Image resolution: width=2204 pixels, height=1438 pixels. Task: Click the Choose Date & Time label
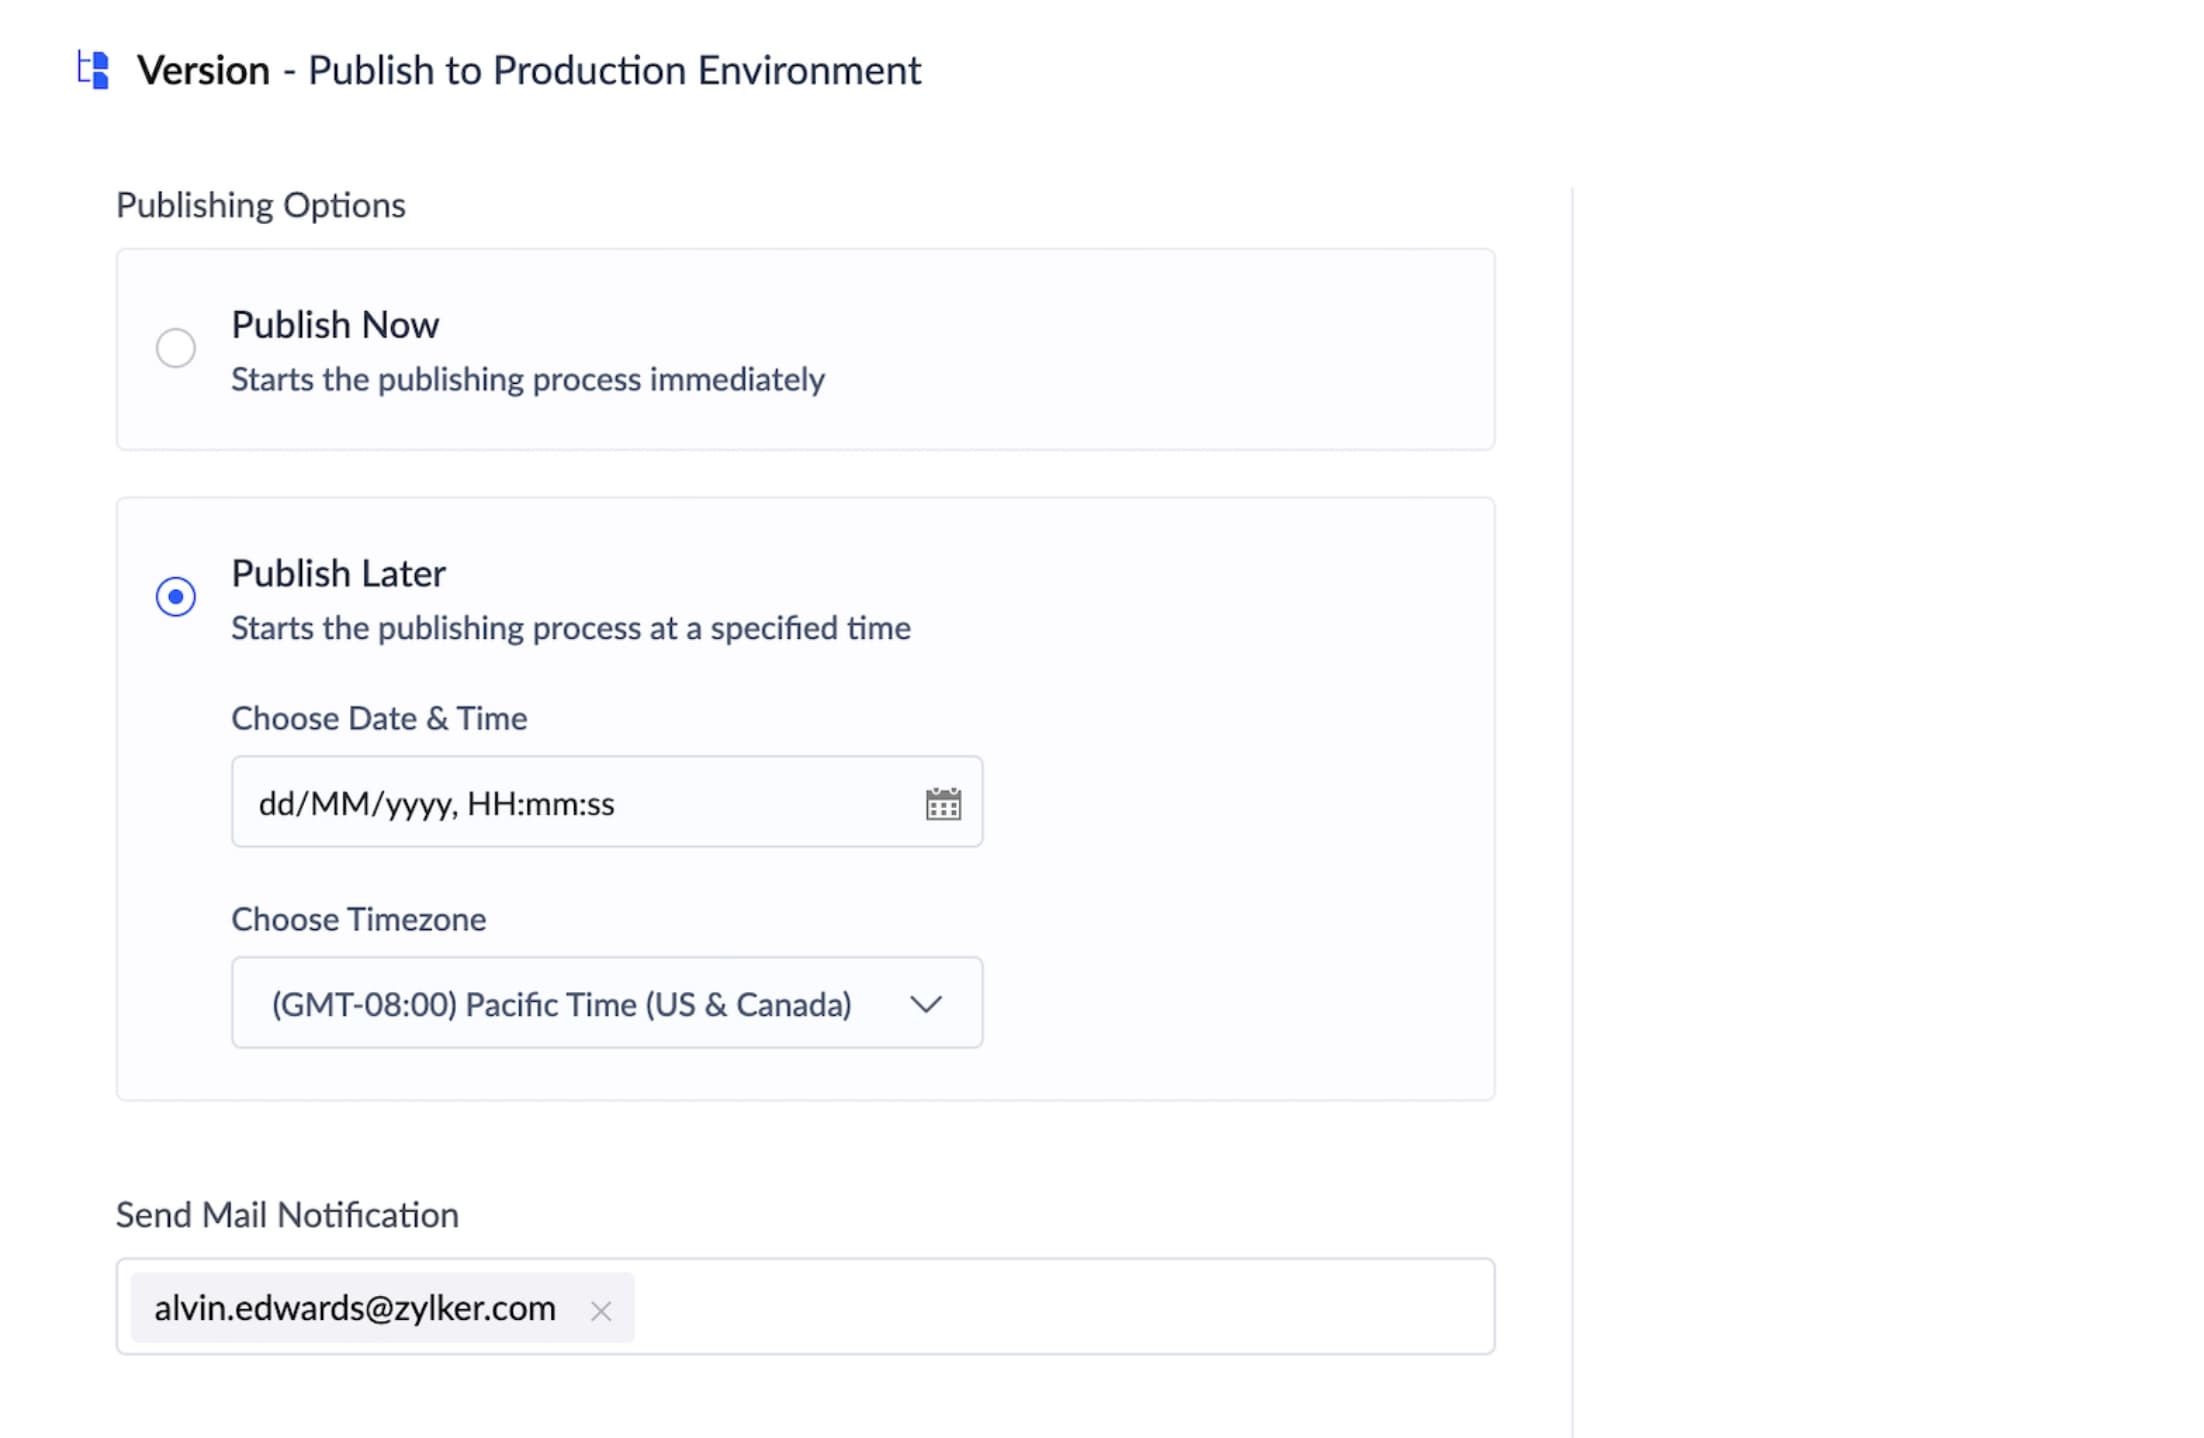tap(379, 718)
